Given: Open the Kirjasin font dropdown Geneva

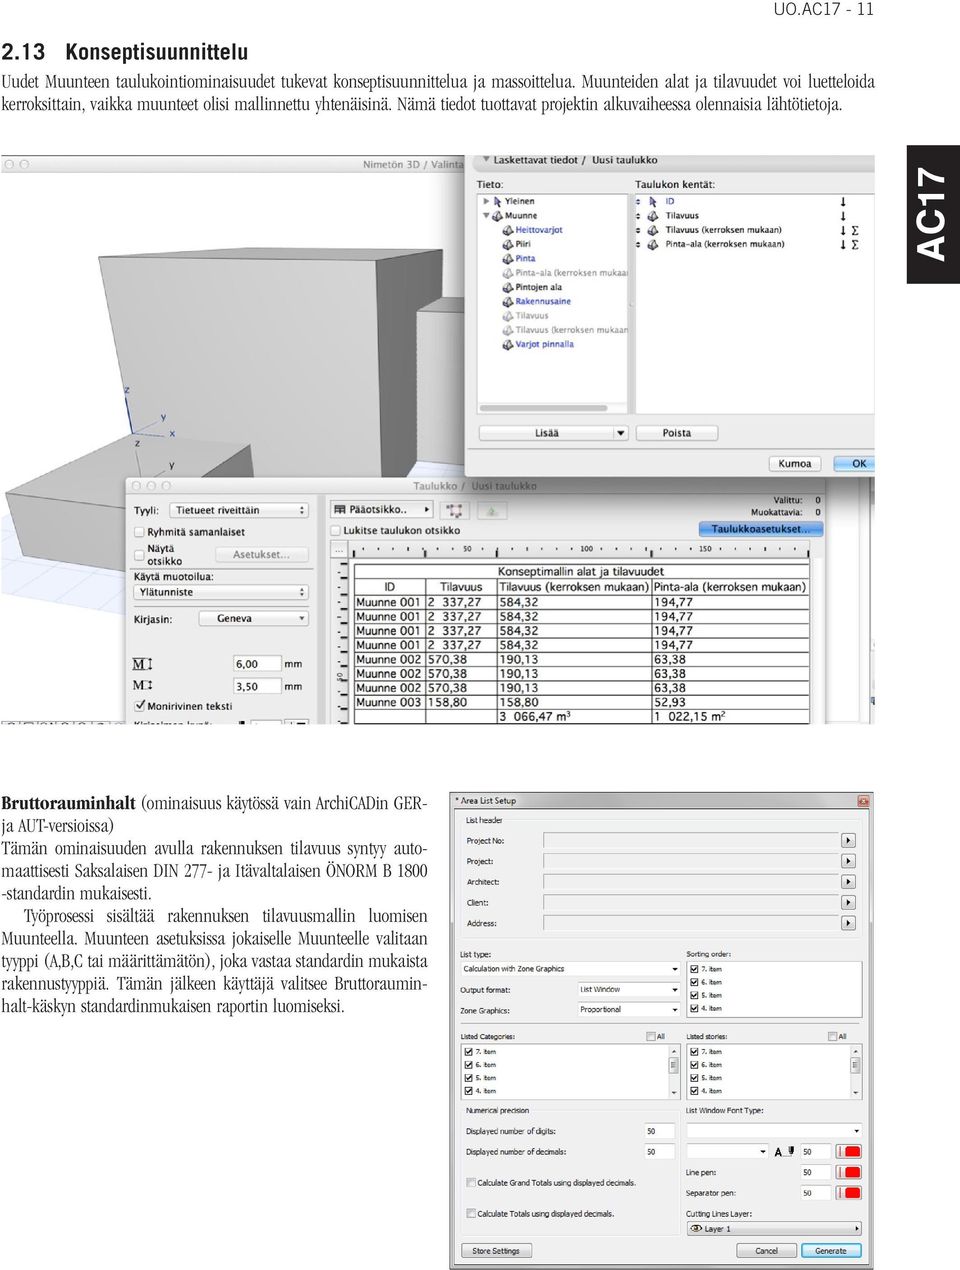Looking at the screenshot, I should pyautogui.click(x=253, y=619).
